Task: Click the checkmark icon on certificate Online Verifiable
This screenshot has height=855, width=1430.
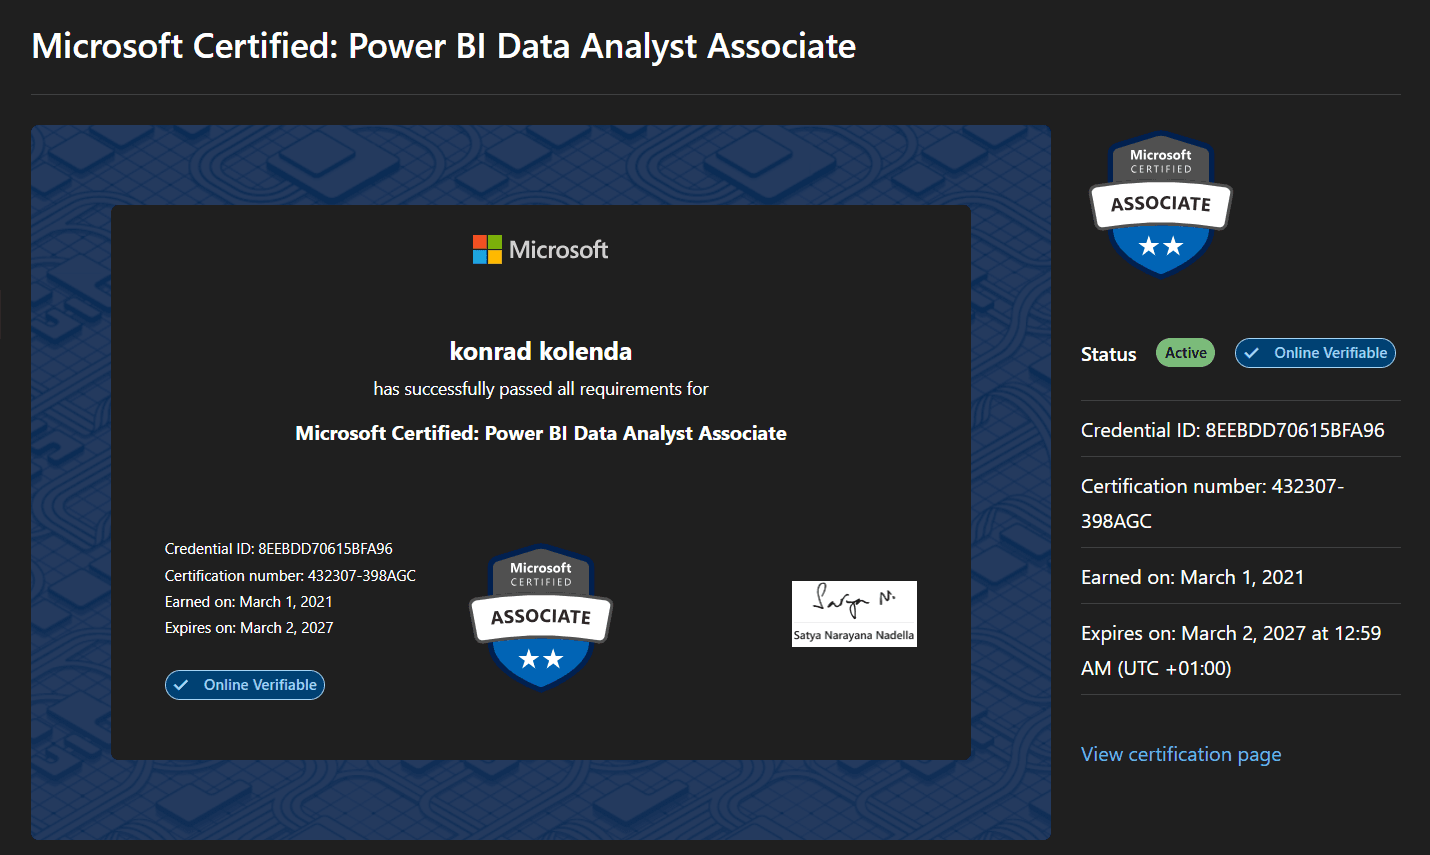Action: click(x=181, y=685)
